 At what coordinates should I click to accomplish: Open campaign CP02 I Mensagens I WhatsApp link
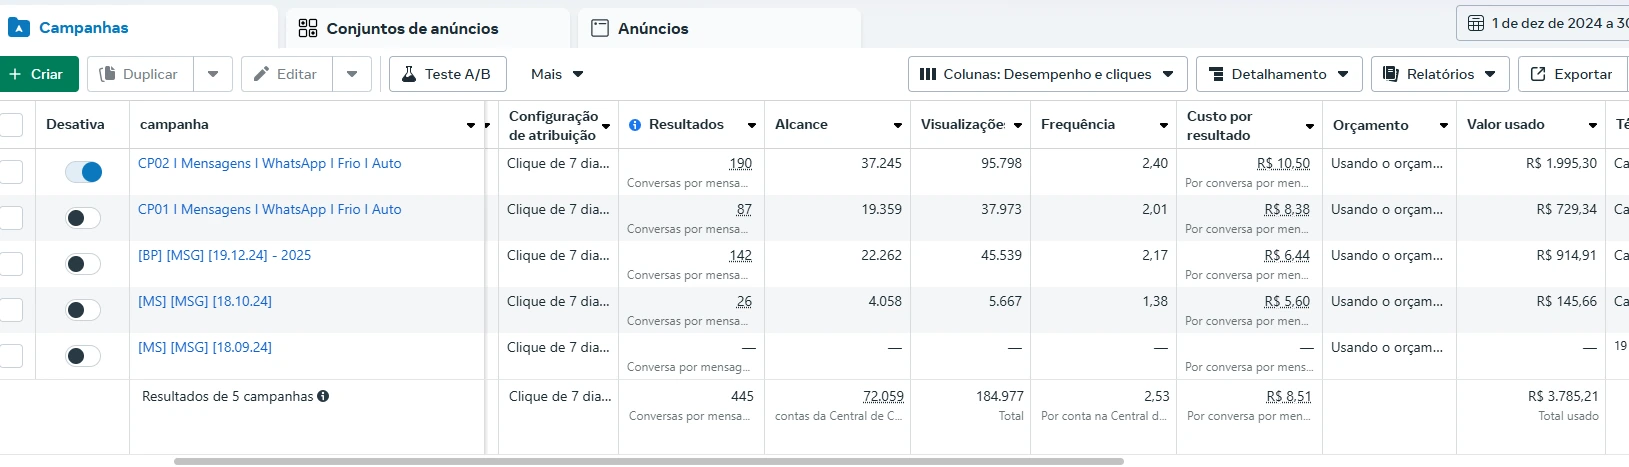[270, 163]
